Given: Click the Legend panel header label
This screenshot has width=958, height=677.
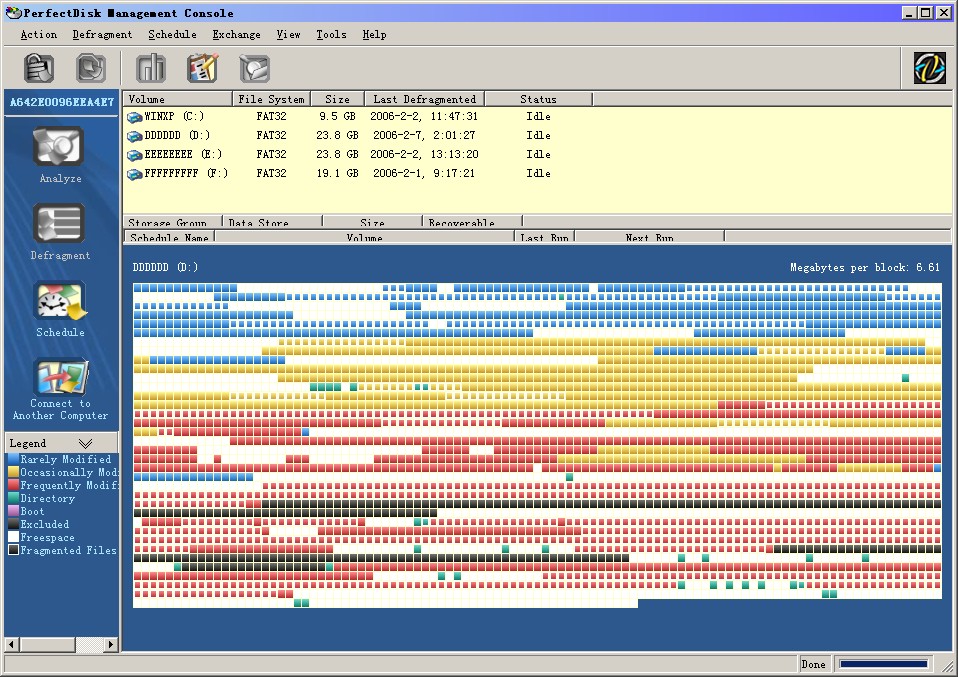Looking at the screenshot, I should [x=27, y=443].
